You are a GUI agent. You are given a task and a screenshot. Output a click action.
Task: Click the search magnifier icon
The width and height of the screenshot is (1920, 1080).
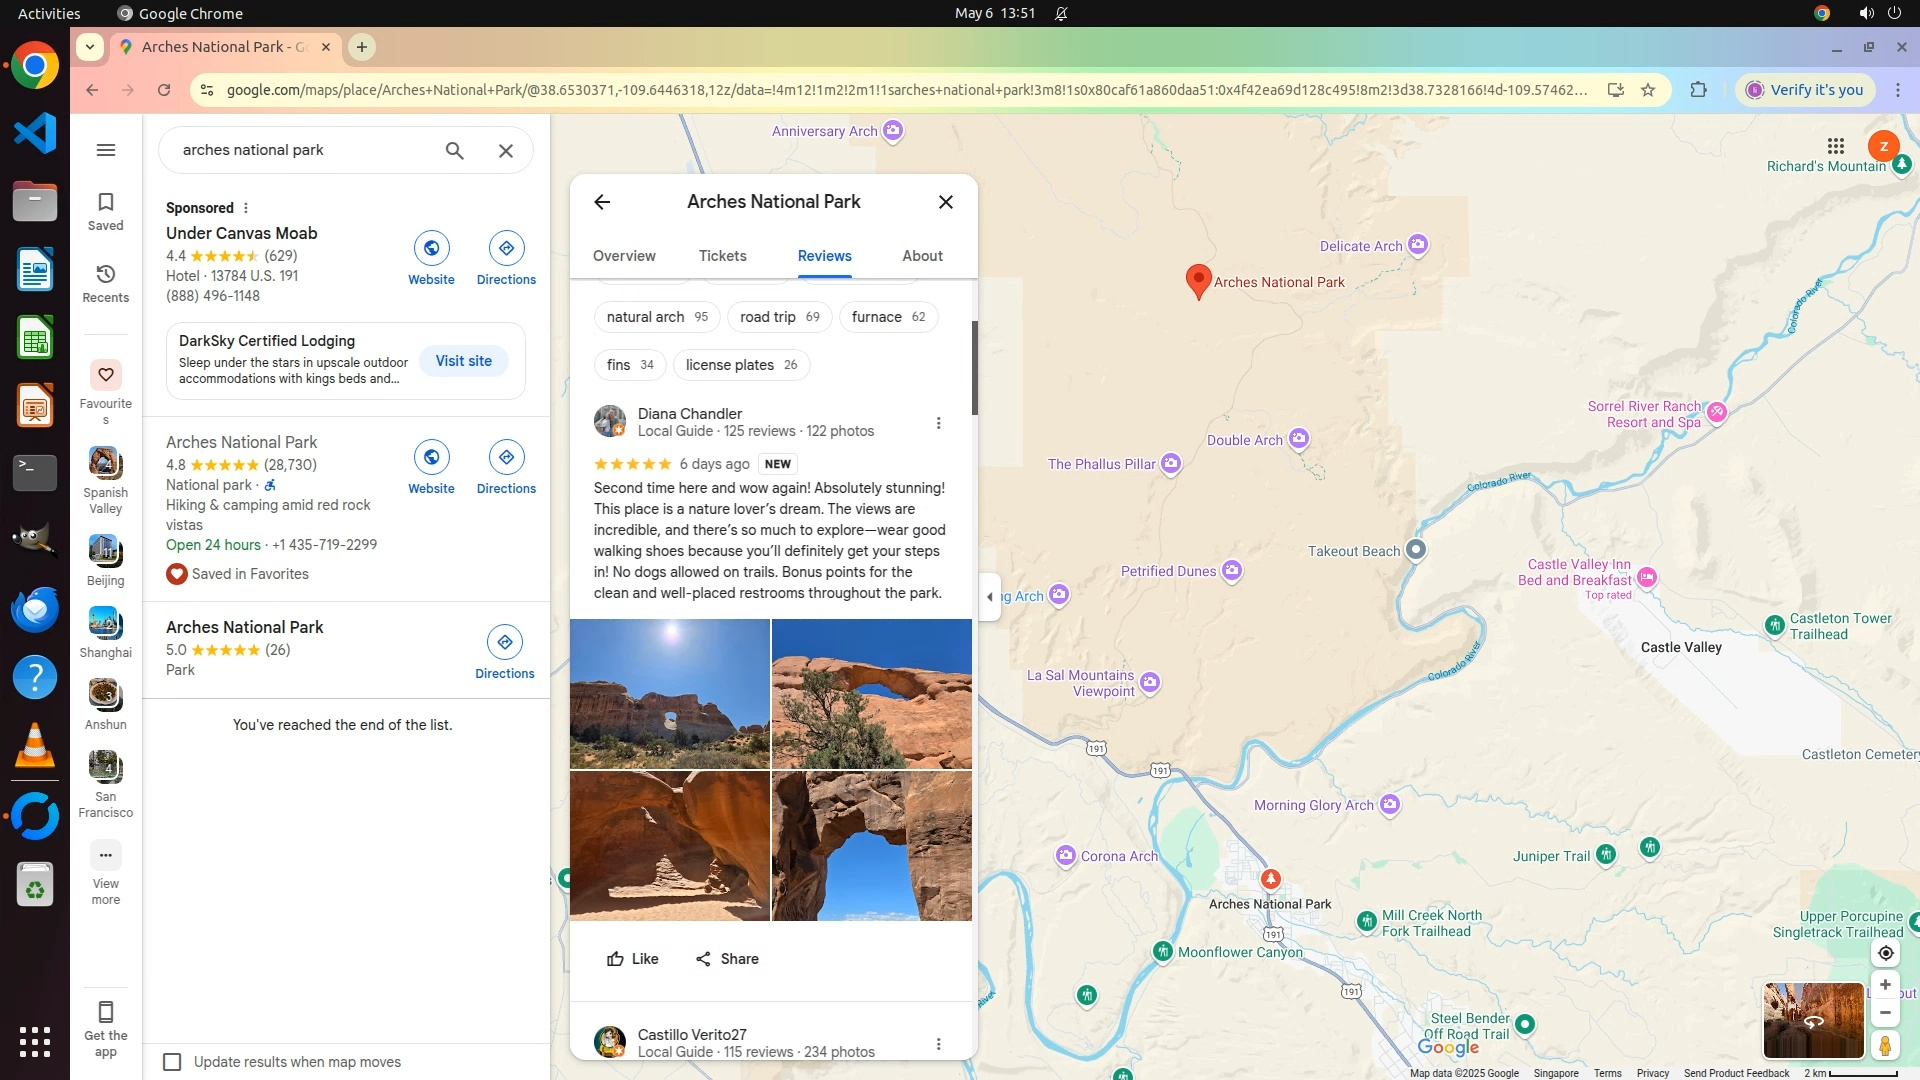click(x=454, y=150)
